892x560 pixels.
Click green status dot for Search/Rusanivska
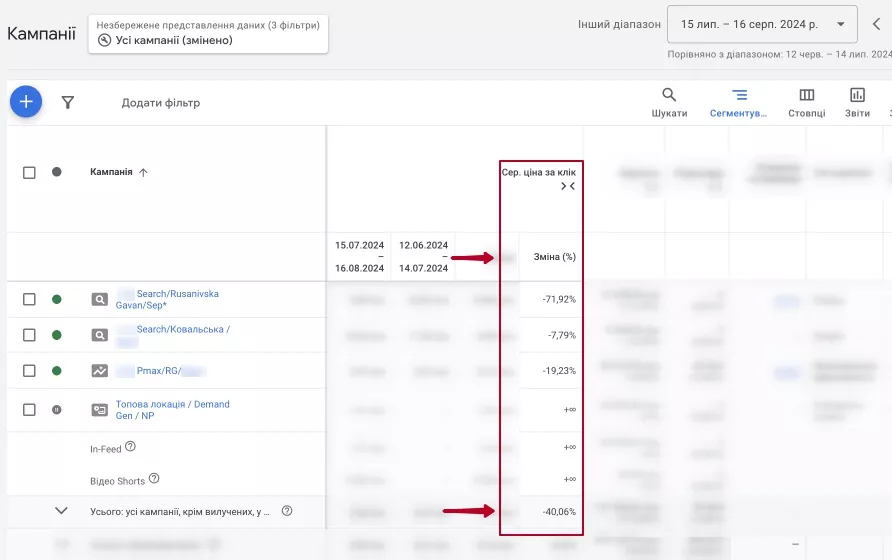coord(56,299)
